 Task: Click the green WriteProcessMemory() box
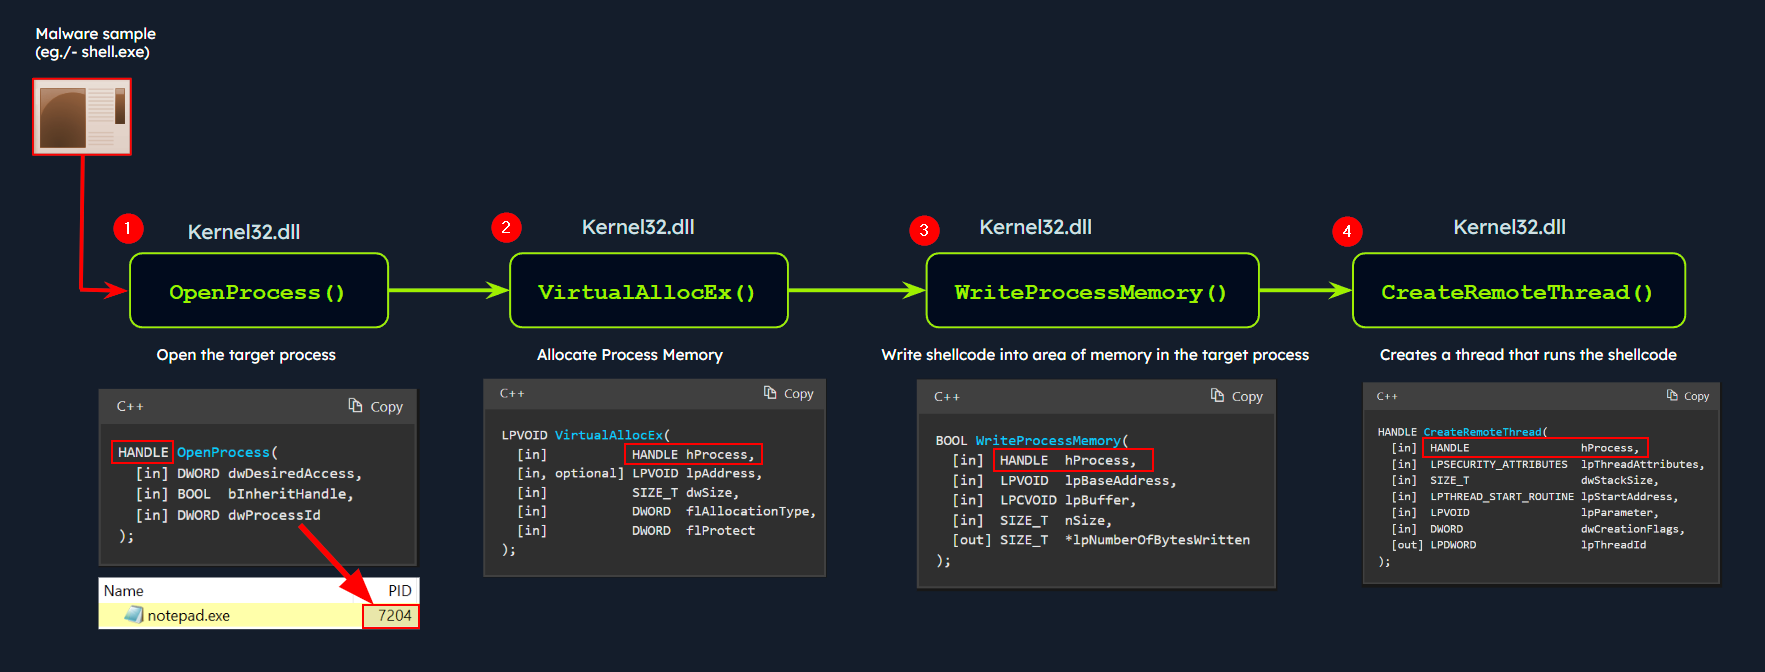click(1091, 291)
